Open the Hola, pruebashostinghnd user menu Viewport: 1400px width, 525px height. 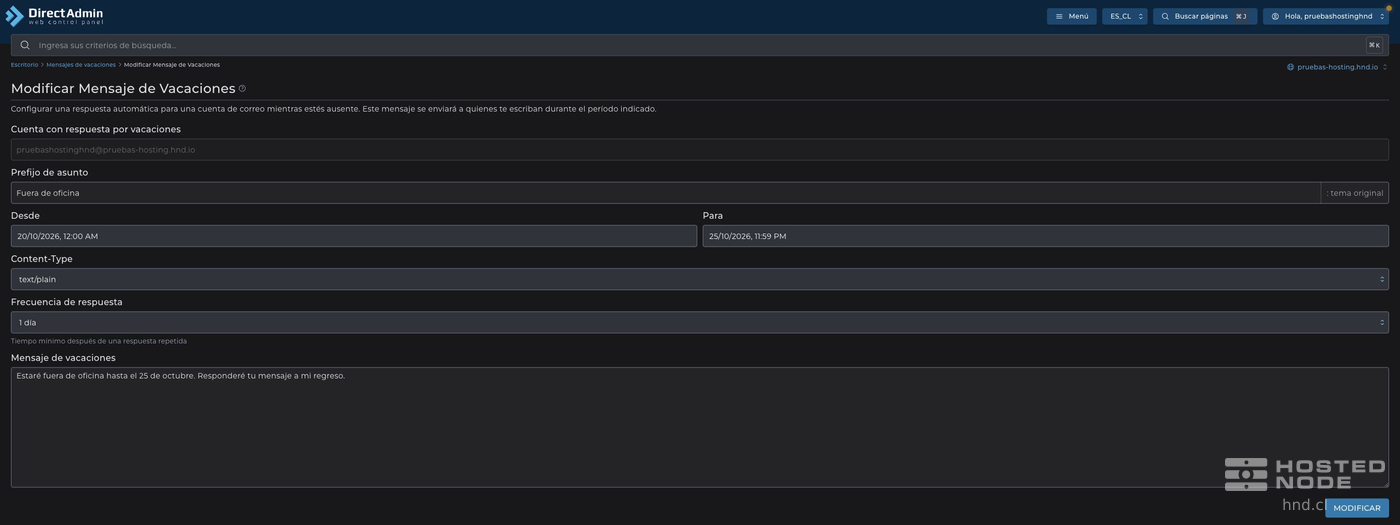point(1325,16)
